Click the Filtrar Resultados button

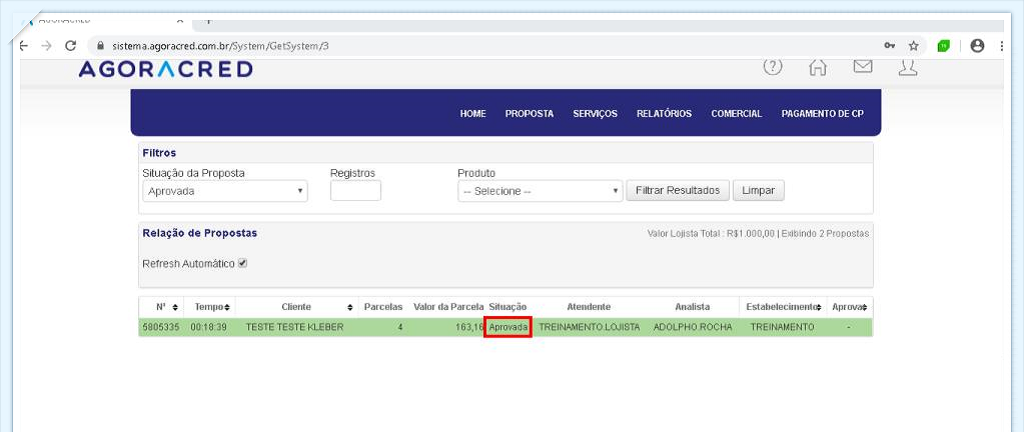[x=678, y=191]
